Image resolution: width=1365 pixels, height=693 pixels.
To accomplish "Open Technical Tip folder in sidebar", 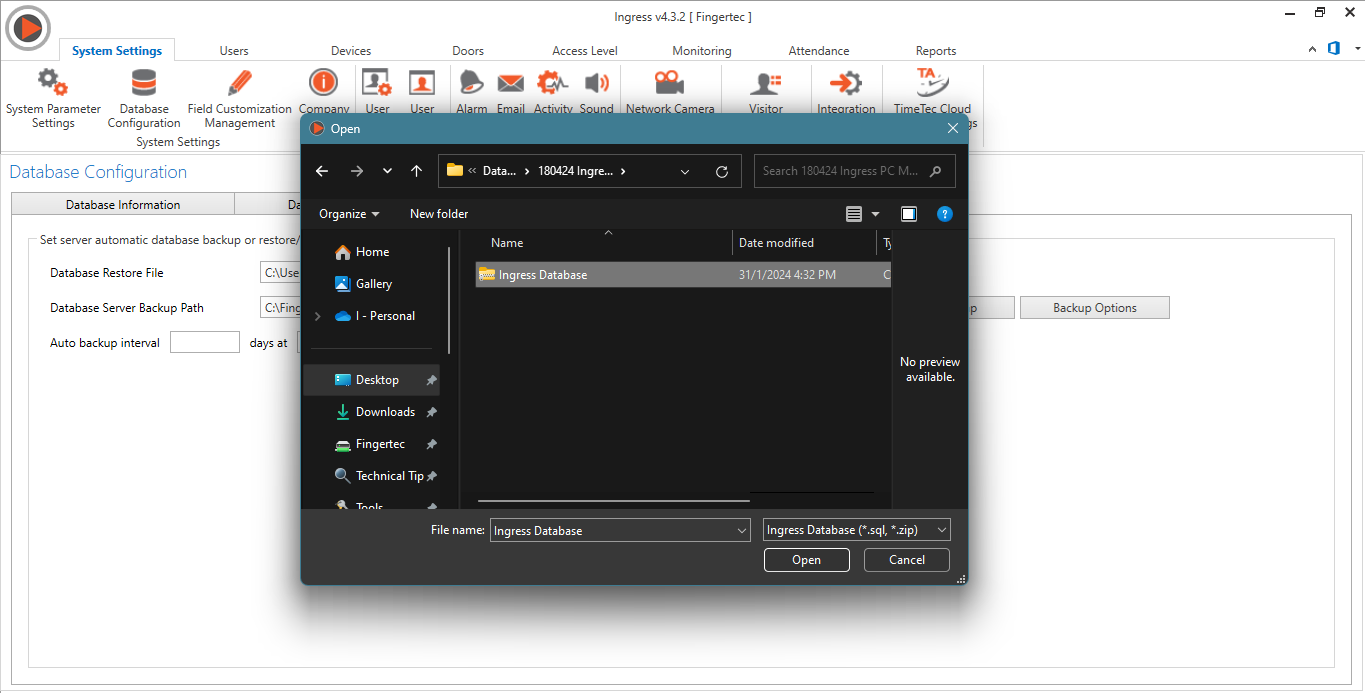I will pos(379,476).
